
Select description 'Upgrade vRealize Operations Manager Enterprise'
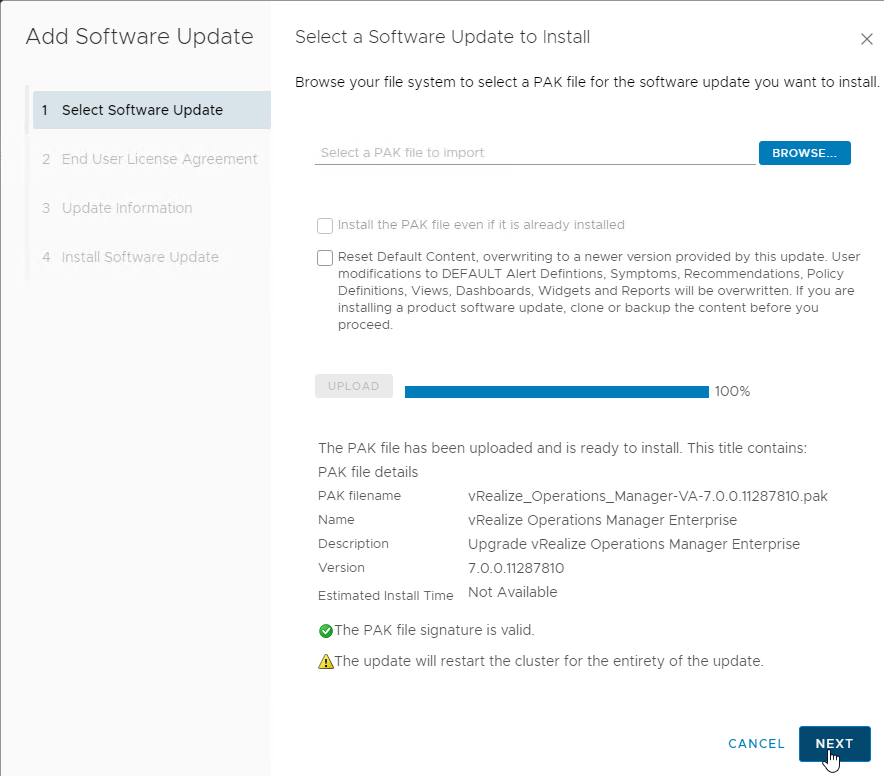[x=634, y=544]
